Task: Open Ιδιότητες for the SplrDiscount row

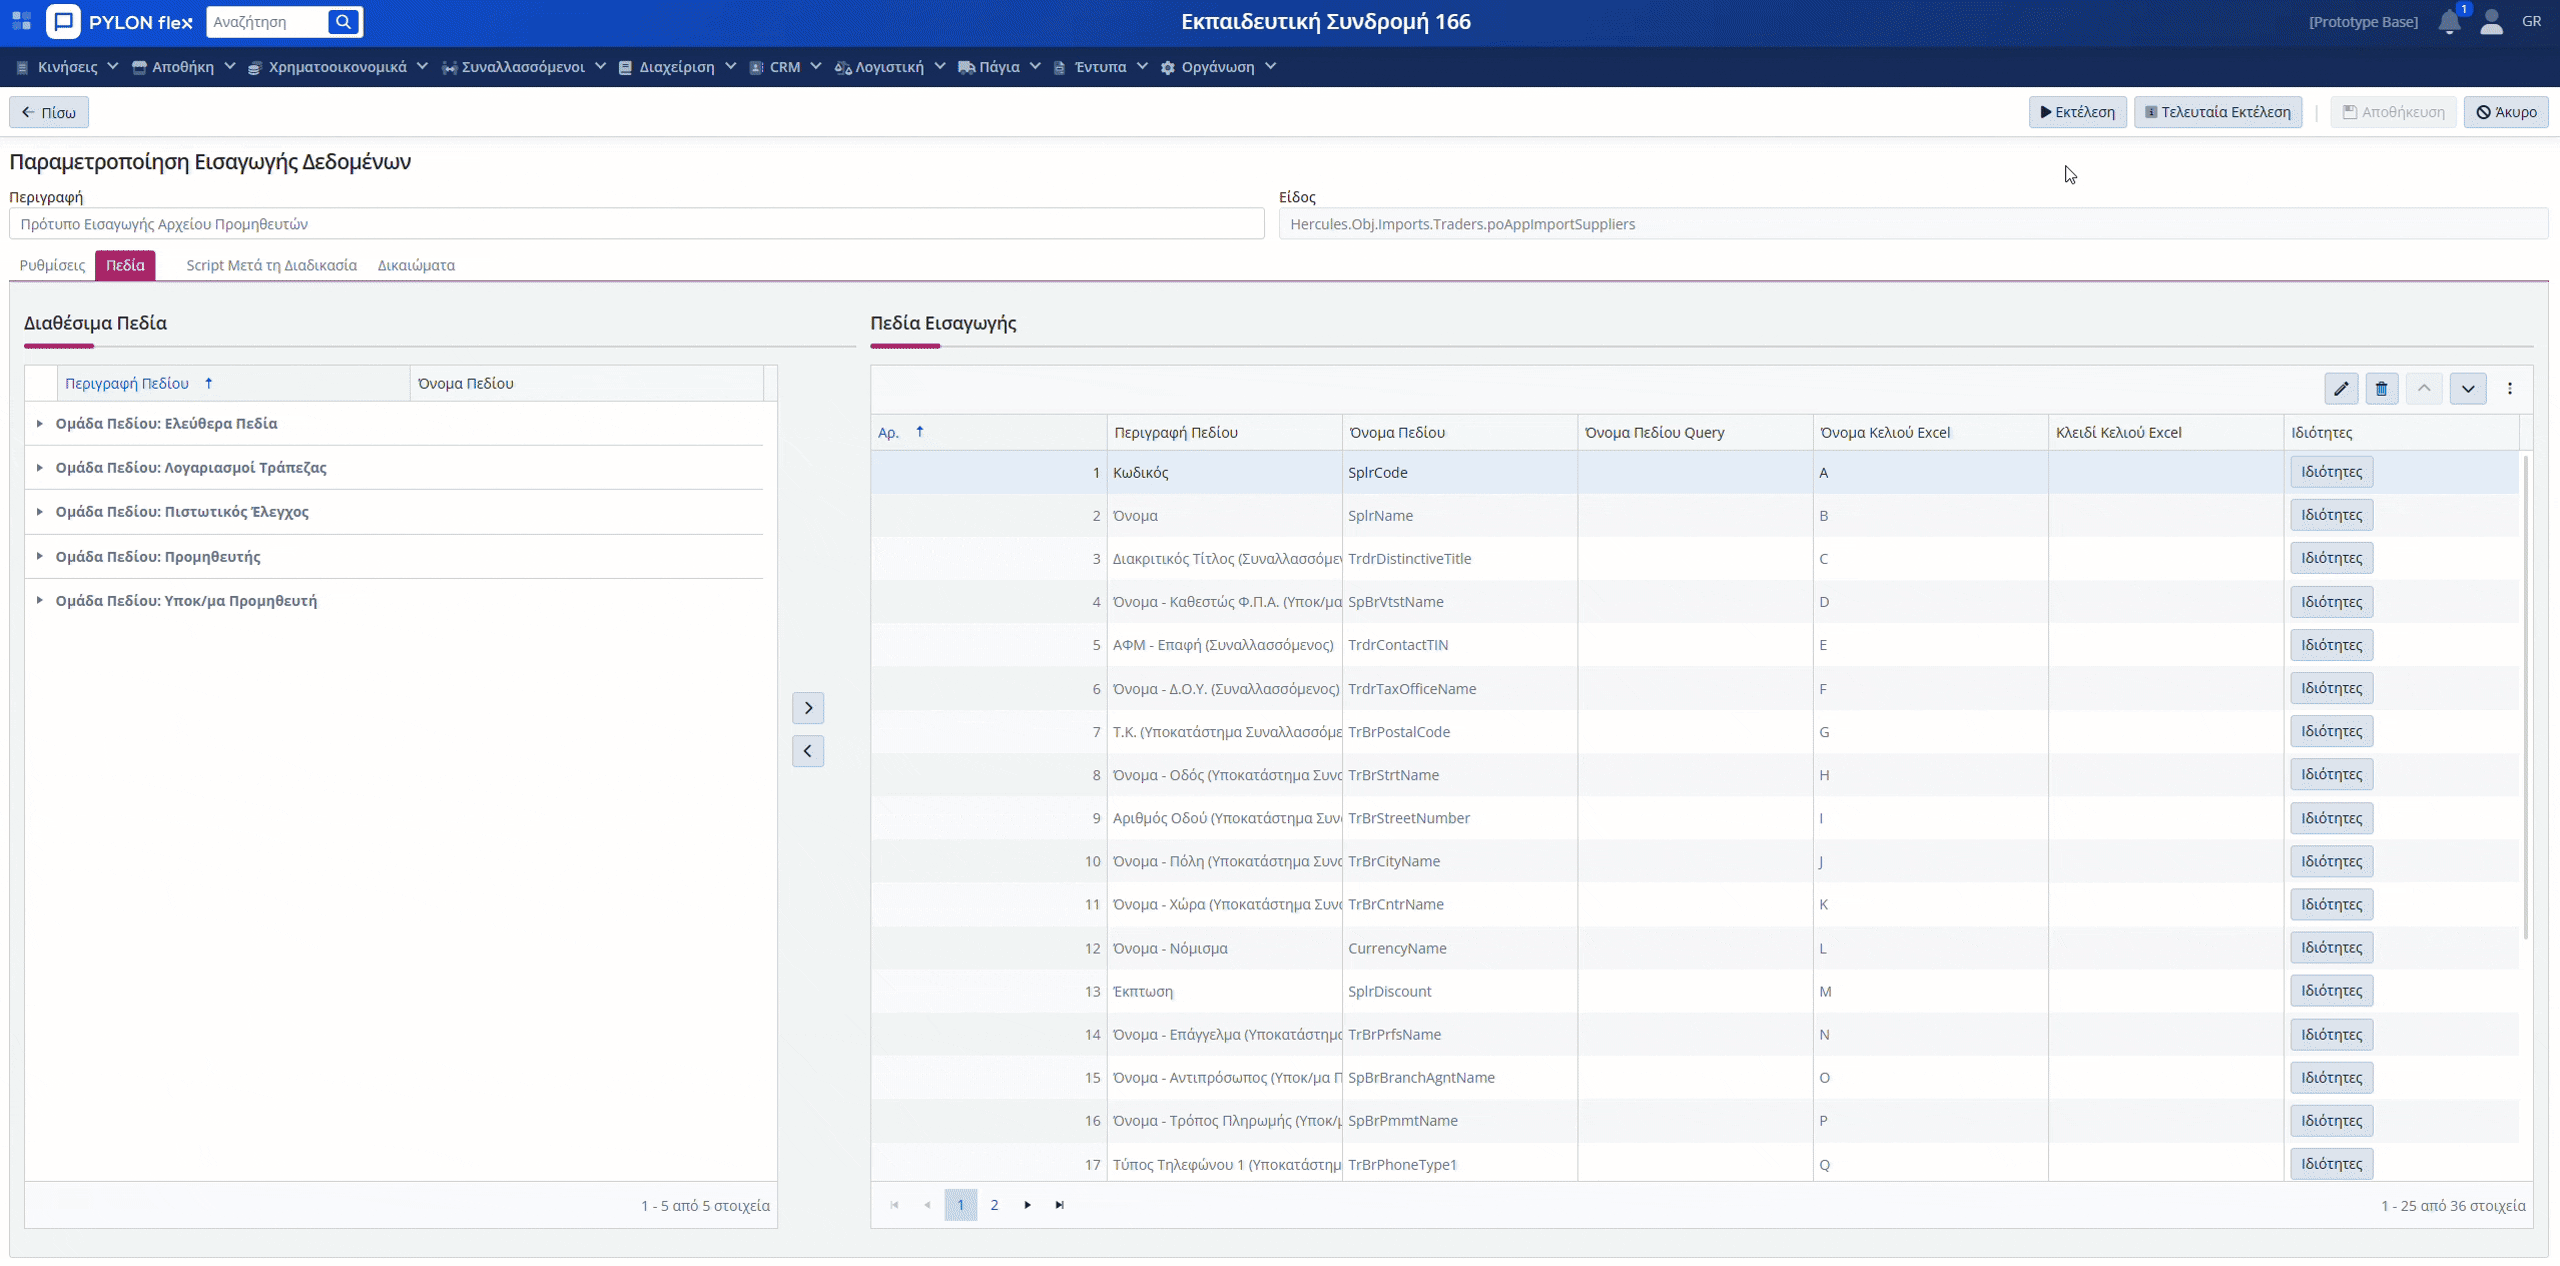Action: [2331, 991]
